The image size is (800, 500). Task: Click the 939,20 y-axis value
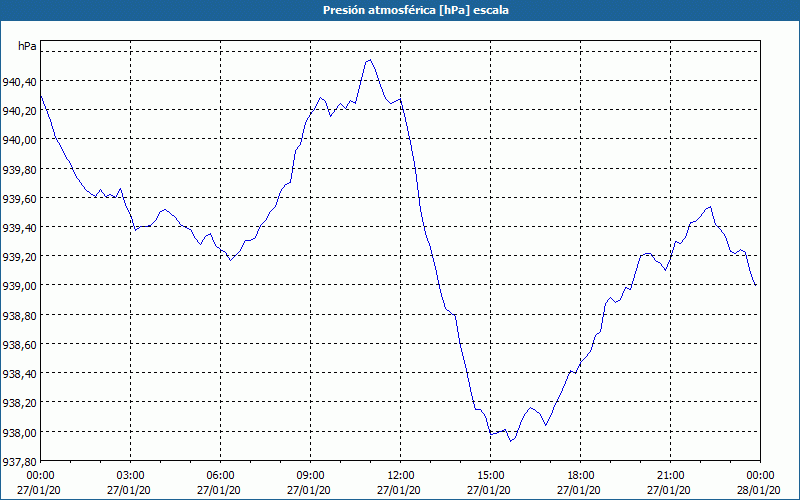[19, 256]
